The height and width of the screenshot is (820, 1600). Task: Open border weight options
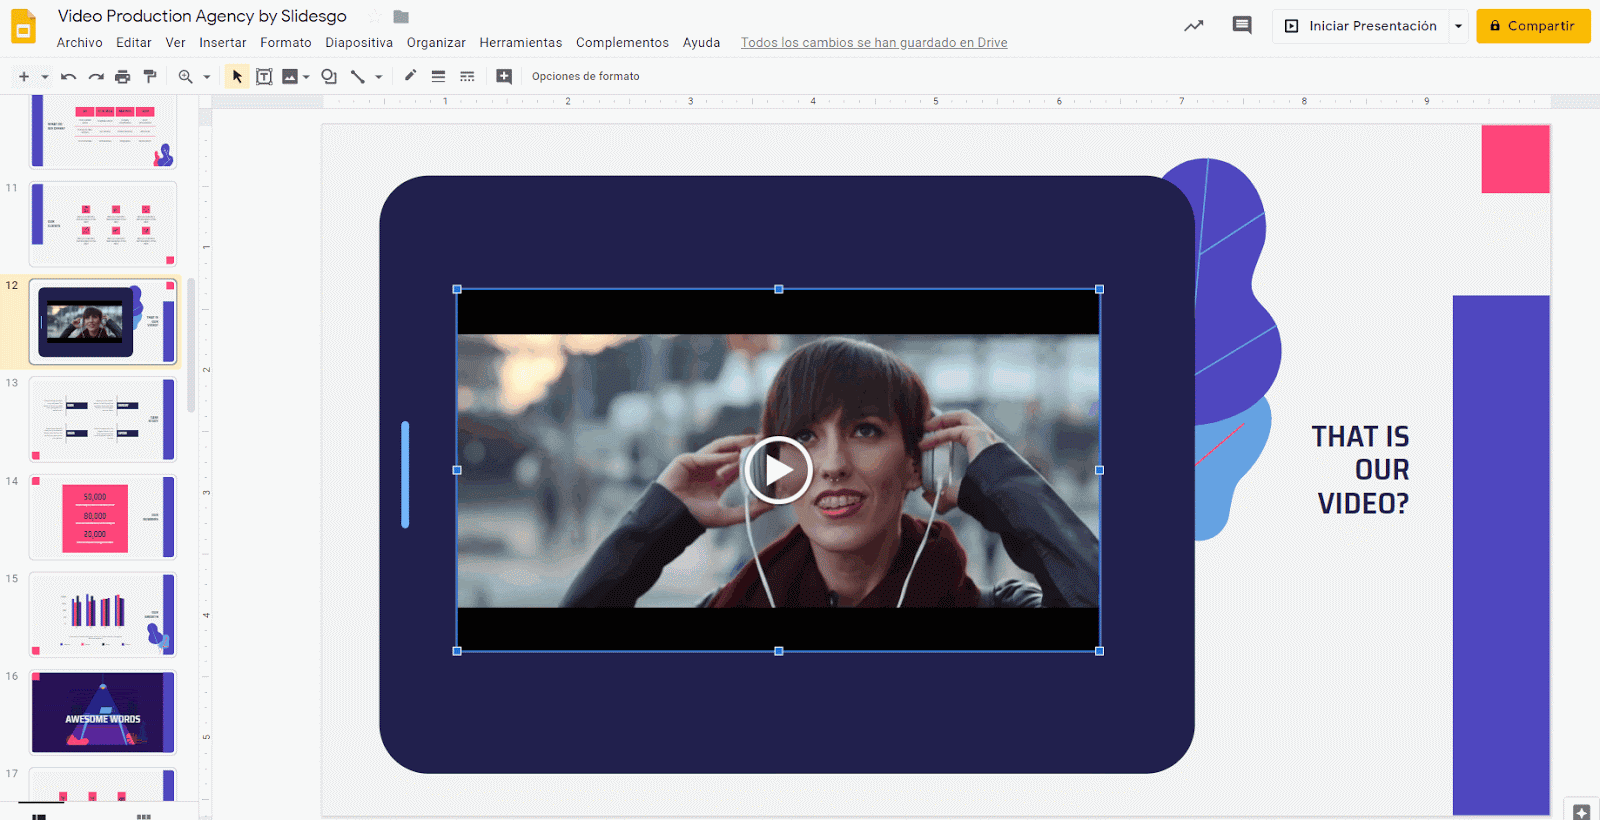pyautogui.click(x=438, y=76)
